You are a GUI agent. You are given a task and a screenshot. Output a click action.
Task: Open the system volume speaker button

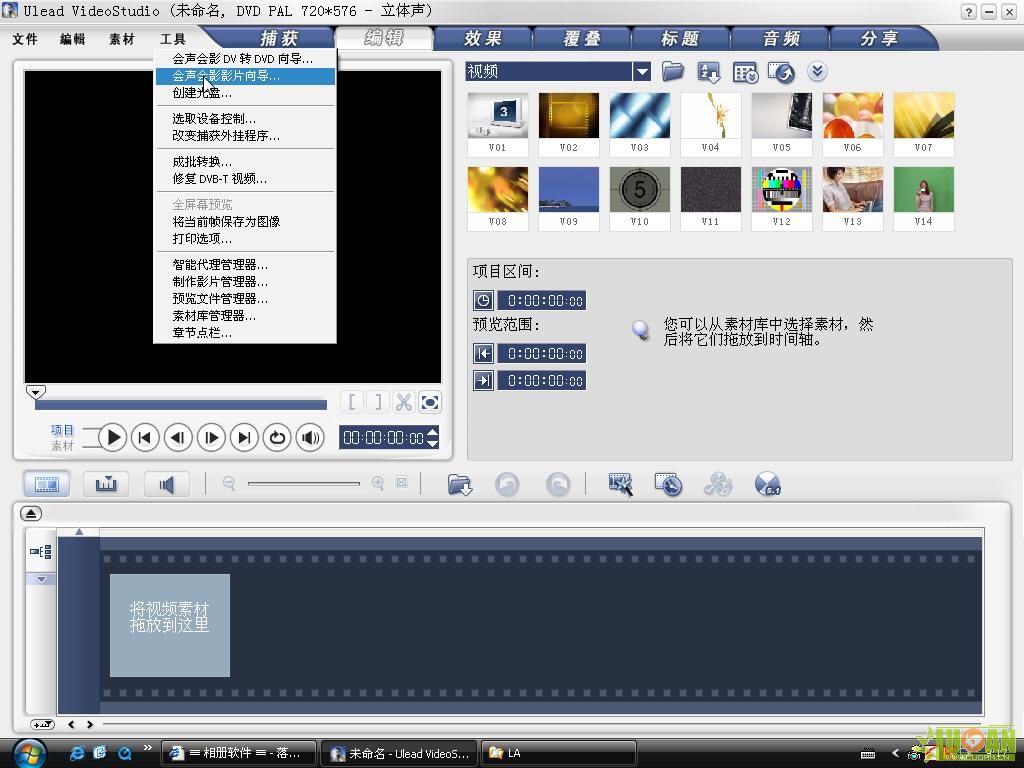[x=310, y=438]
